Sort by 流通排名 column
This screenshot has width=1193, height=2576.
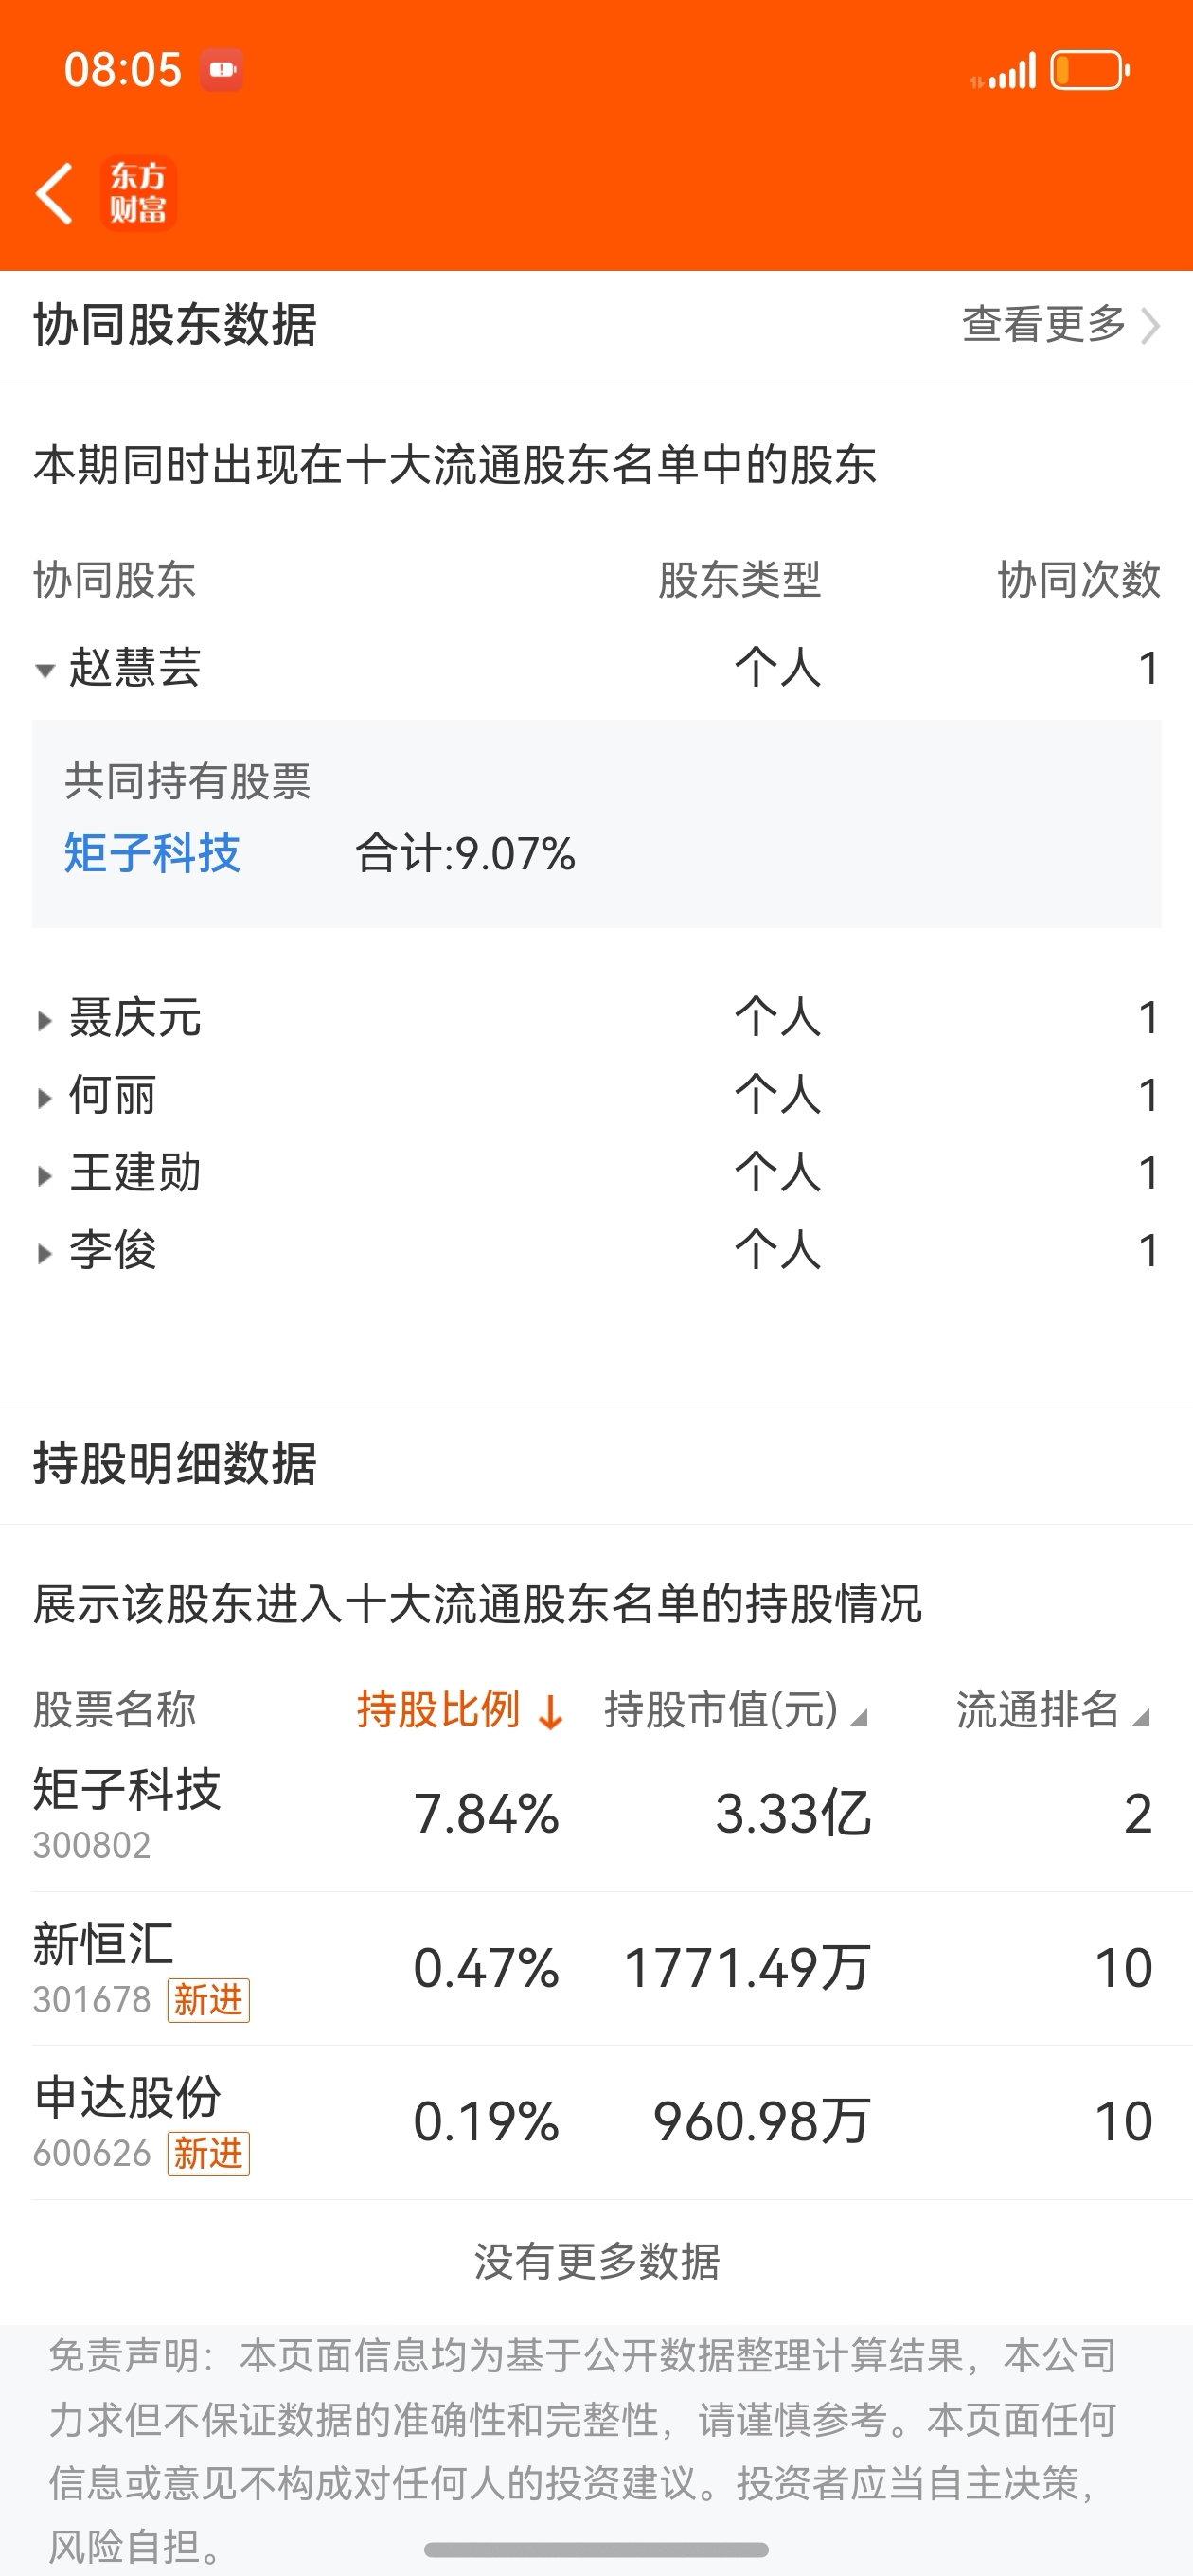pyautogui.click(x=1052, y=1710)
